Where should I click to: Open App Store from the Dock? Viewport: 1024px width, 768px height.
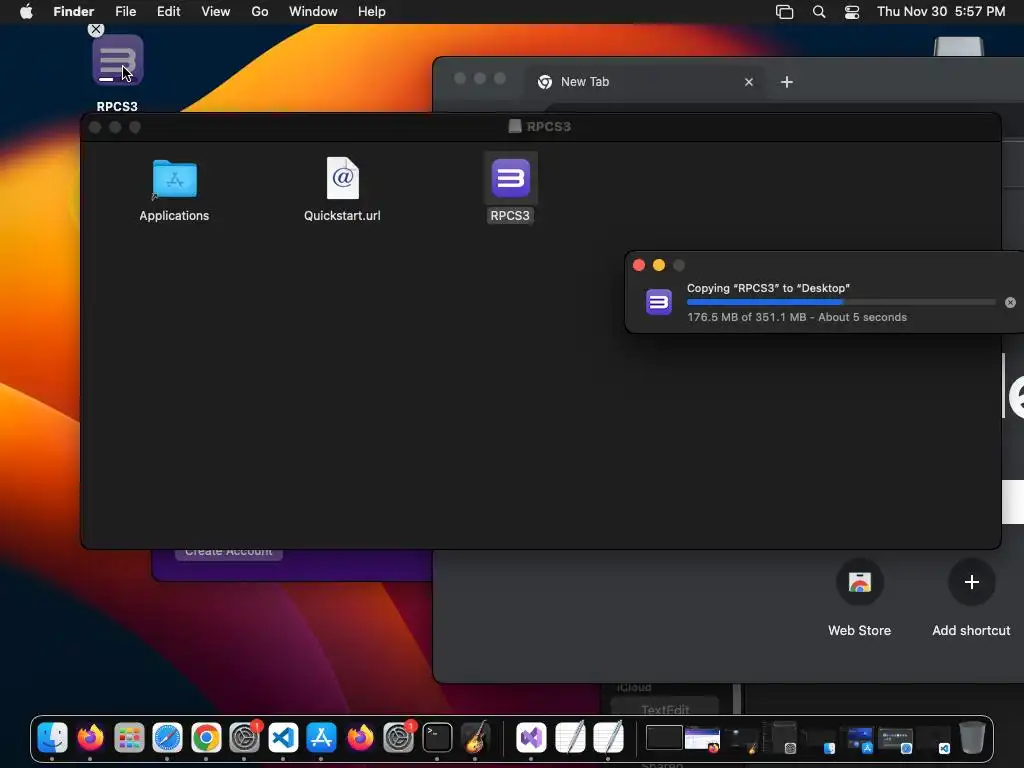pos(321,738)
